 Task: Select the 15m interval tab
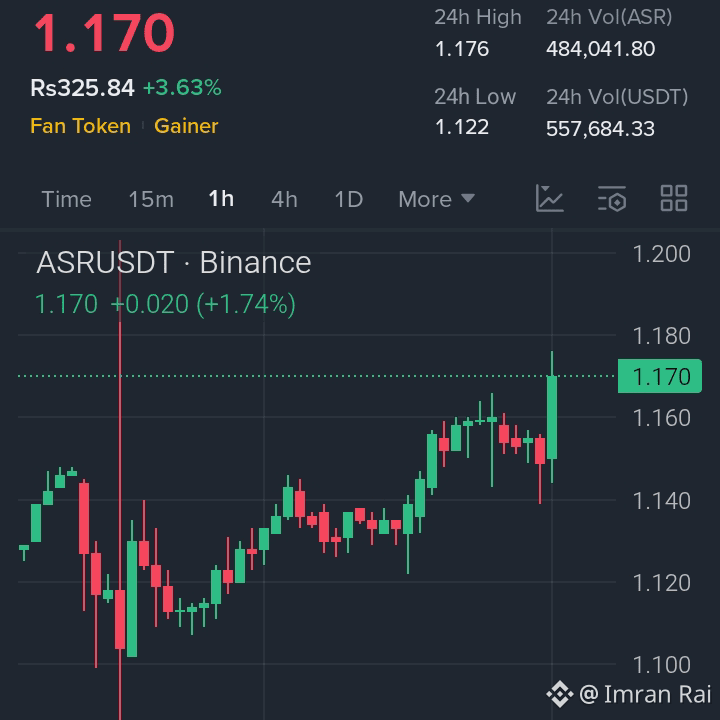pos(151,199)
